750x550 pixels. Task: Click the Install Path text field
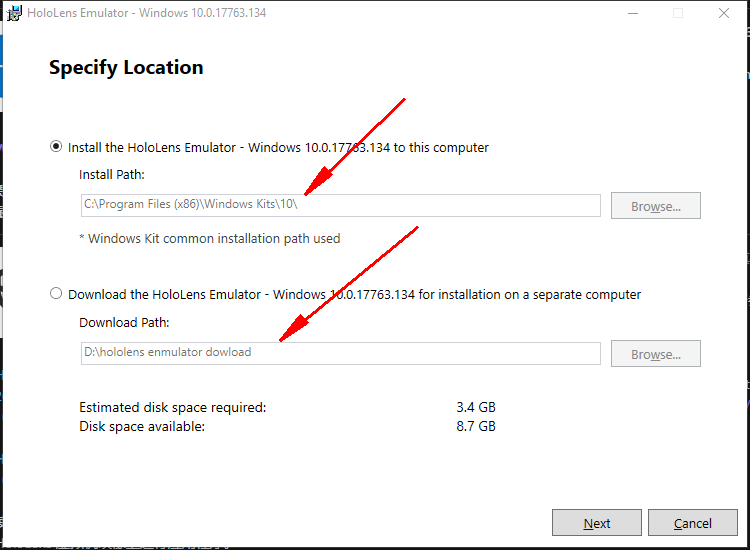click(341, 205)
